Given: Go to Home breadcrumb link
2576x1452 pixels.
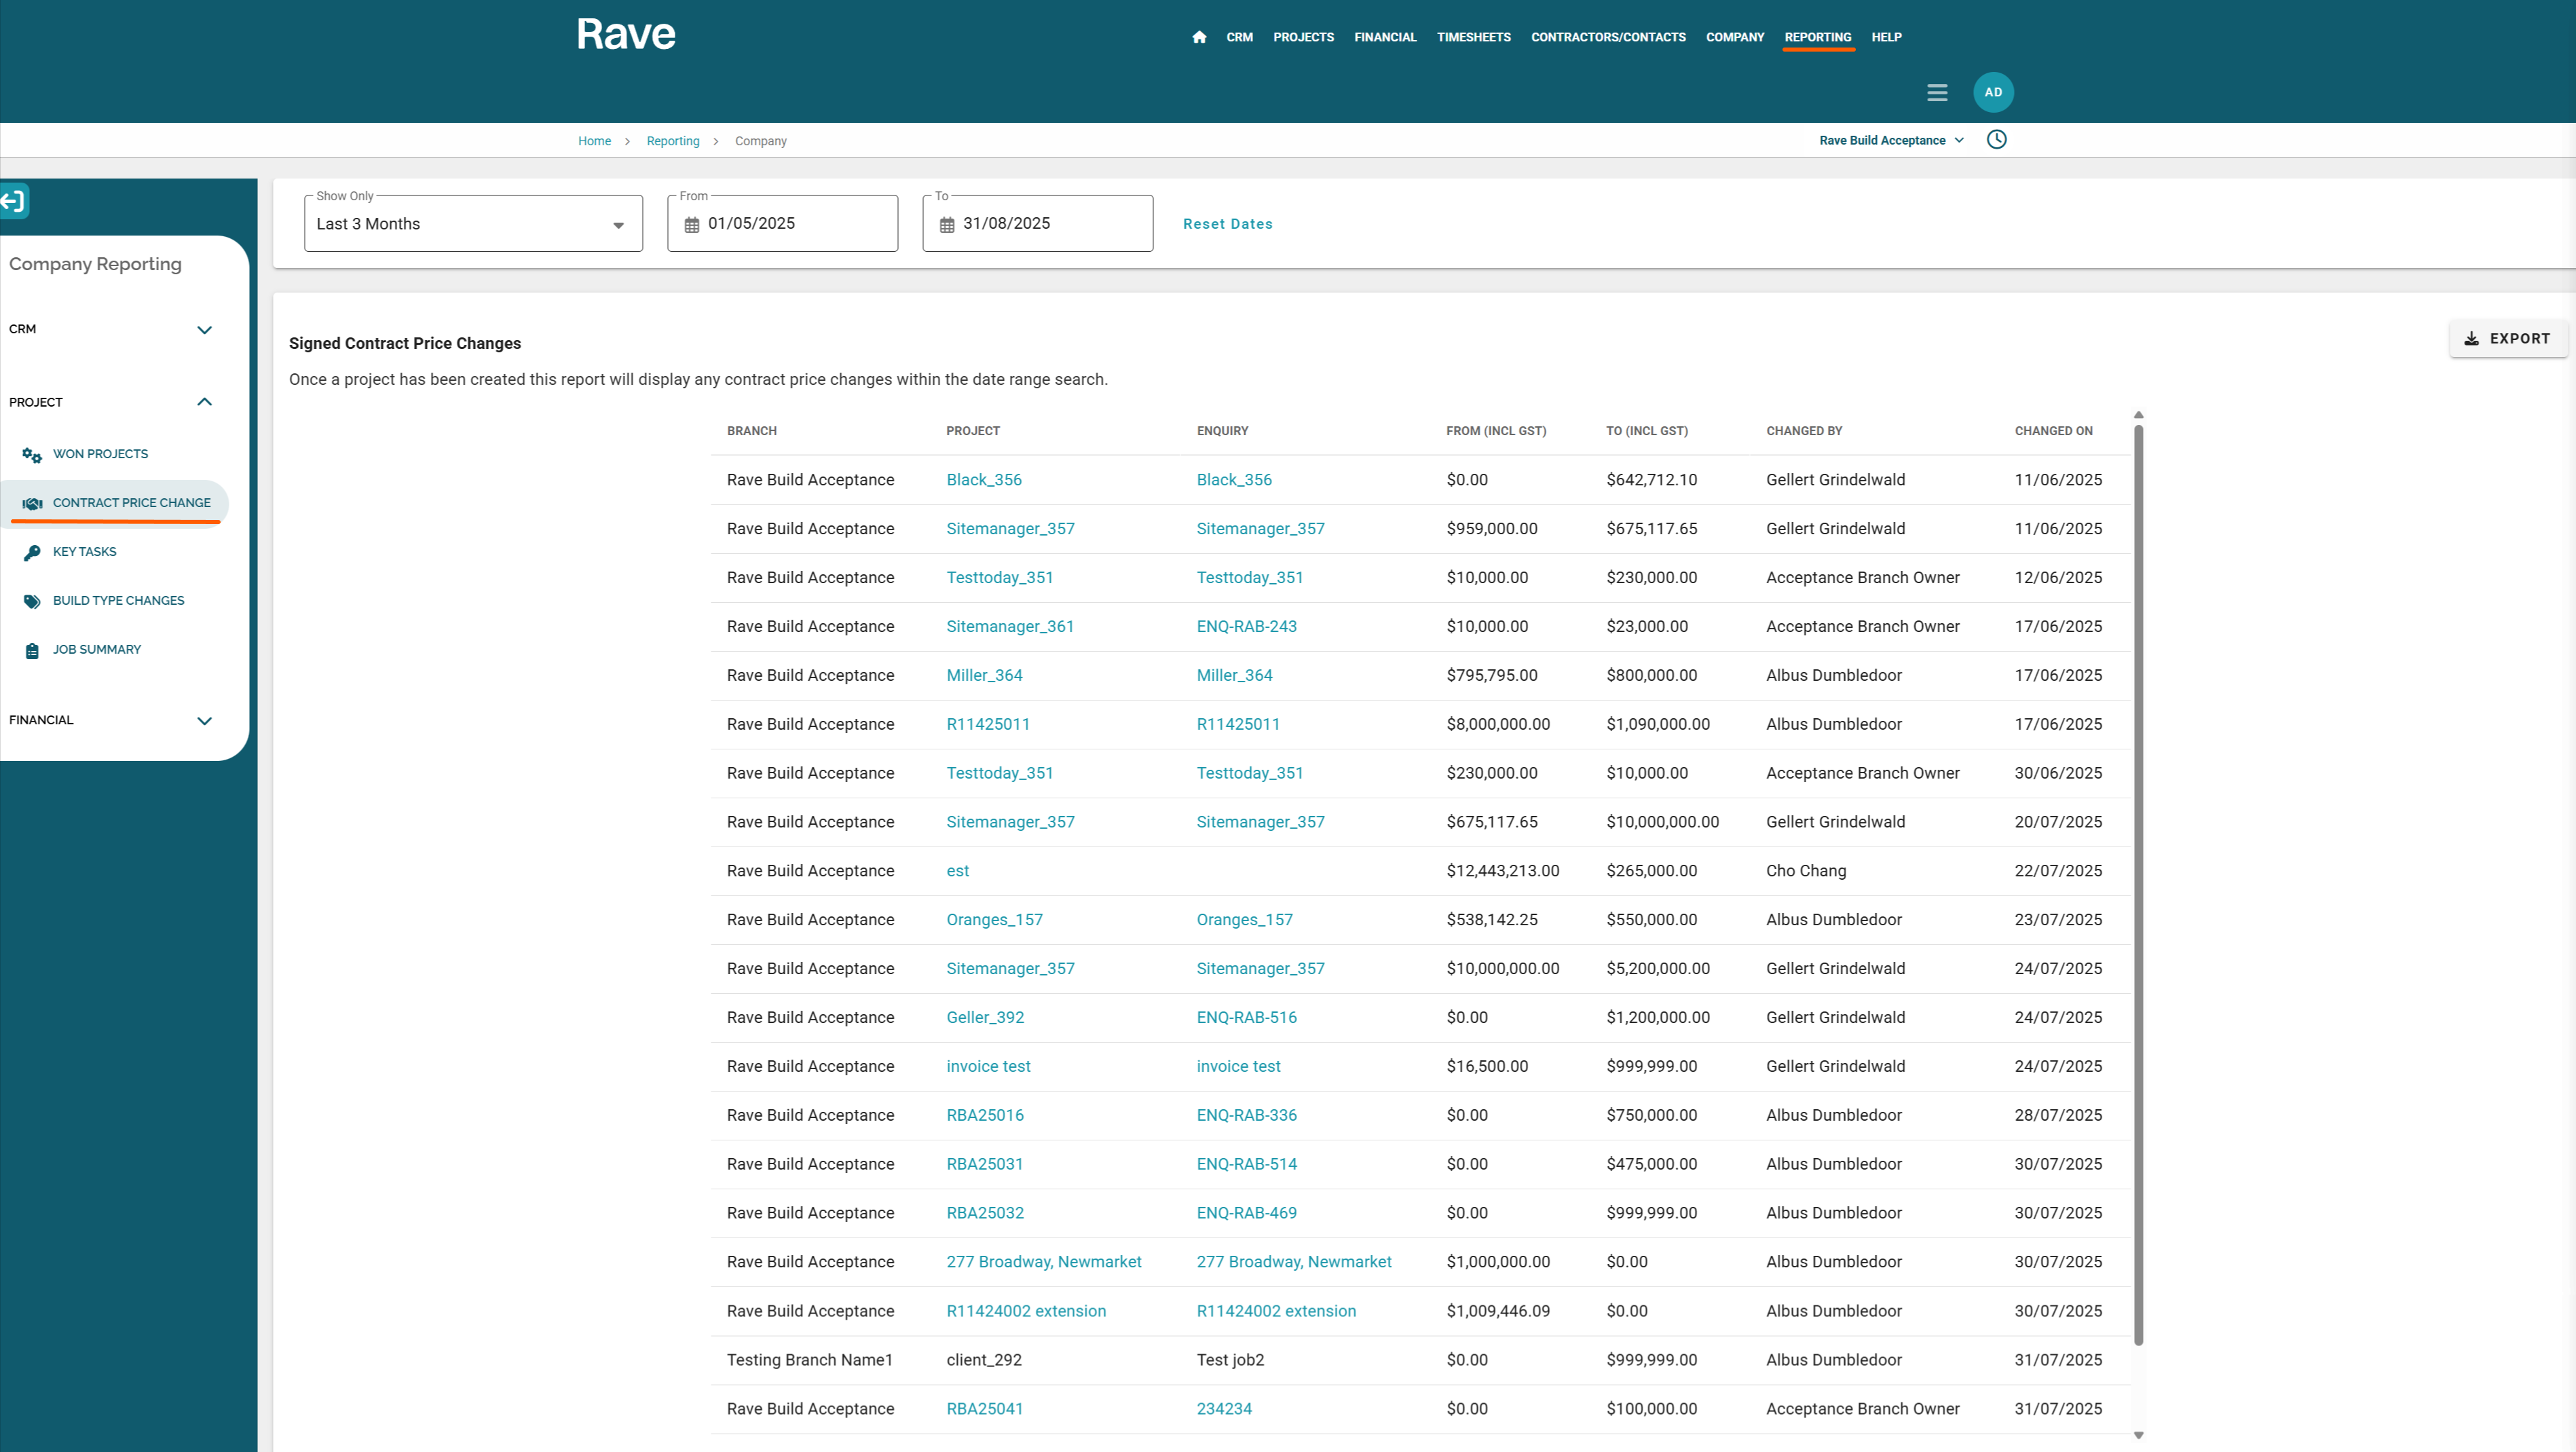Looking at the screenshot, I should click(x=594, y=141).
